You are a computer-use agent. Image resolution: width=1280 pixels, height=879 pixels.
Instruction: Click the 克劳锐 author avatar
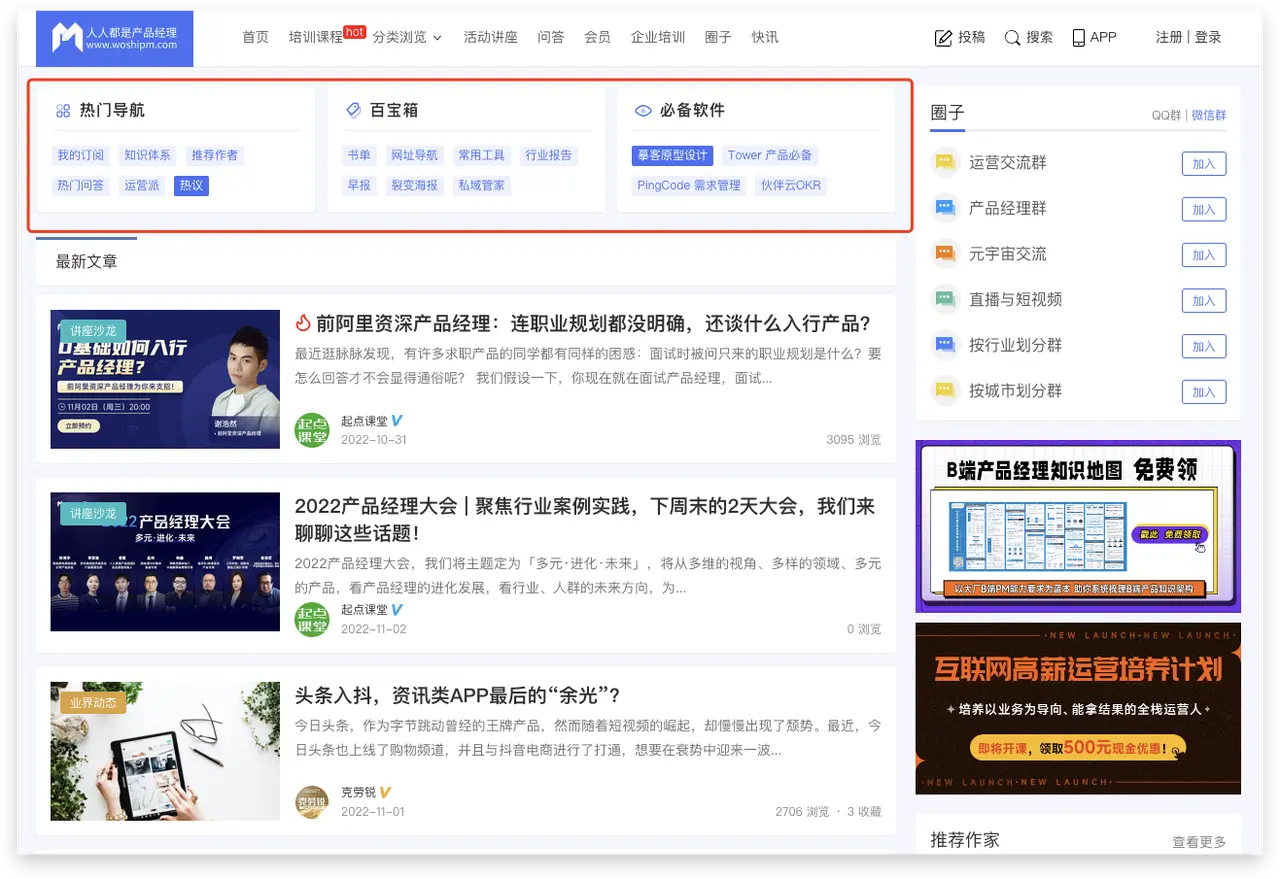312,802
